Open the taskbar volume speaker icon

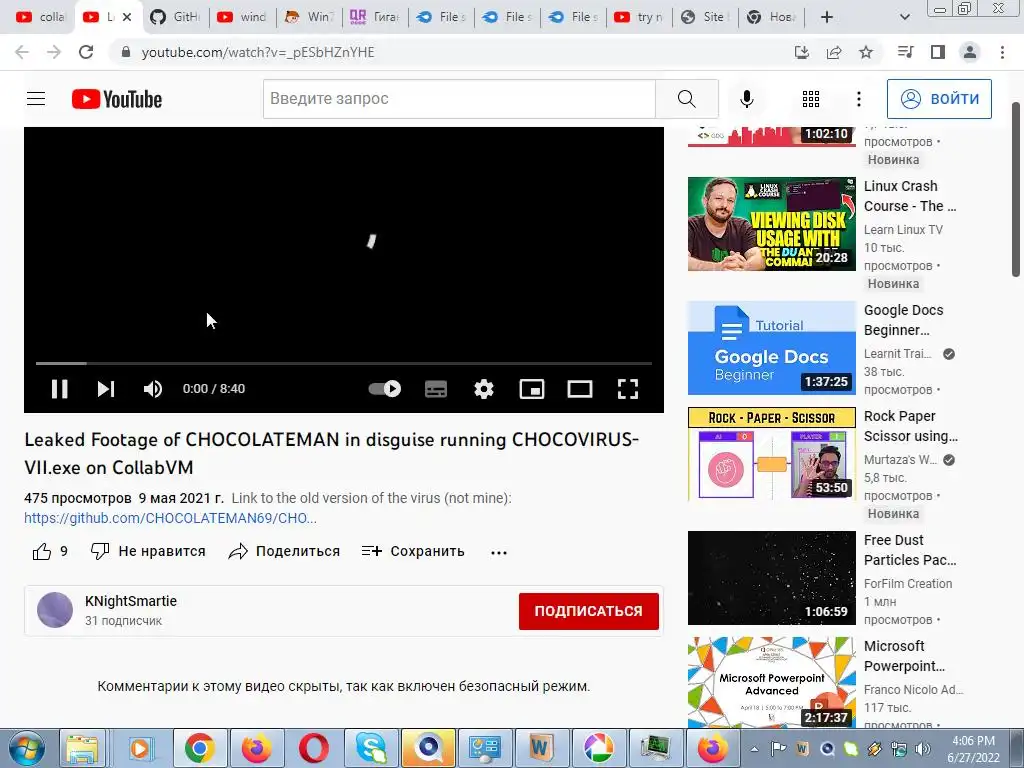923,749
